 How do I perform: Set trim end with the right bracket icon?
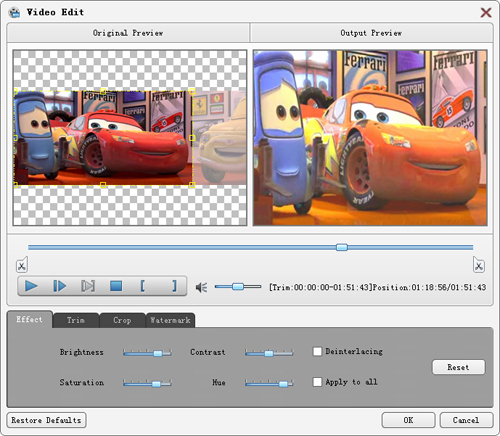174,286
